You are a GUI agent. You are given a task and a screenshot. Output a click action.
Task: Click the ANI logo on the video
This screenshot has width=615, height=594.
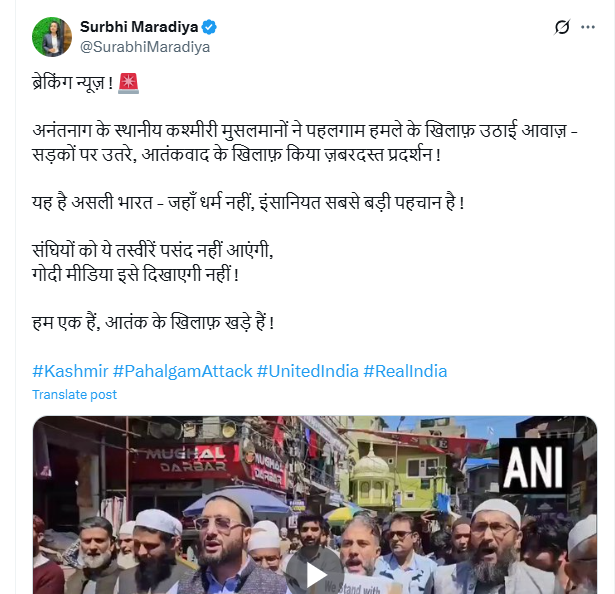click(533, 466)
